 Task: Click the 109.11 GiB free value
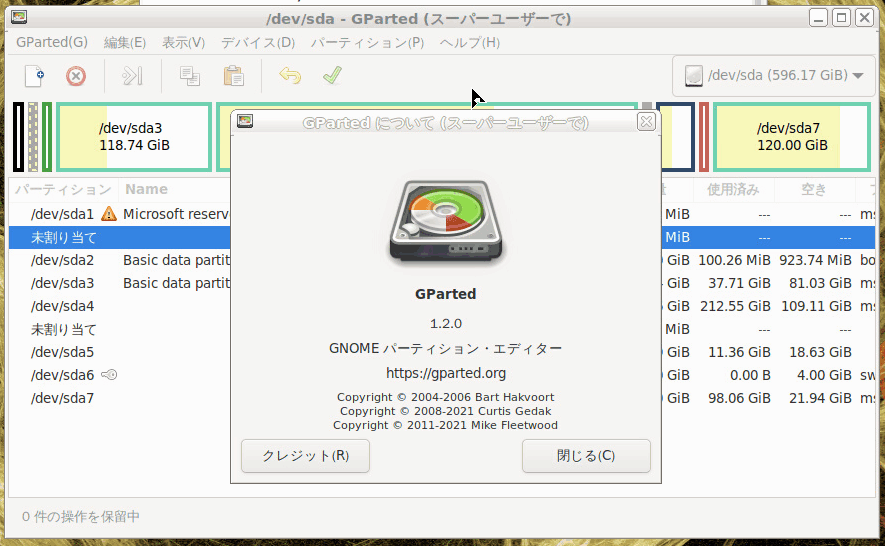pos(816,306)
